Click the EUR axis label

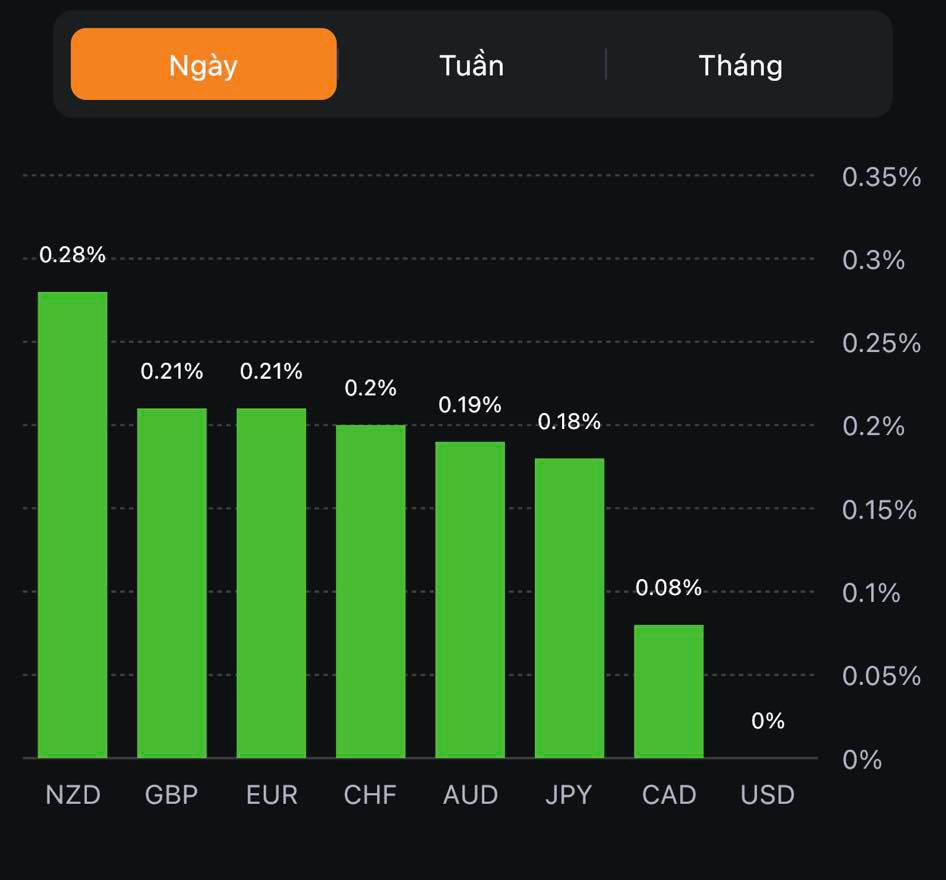click(x=272, y=795)
